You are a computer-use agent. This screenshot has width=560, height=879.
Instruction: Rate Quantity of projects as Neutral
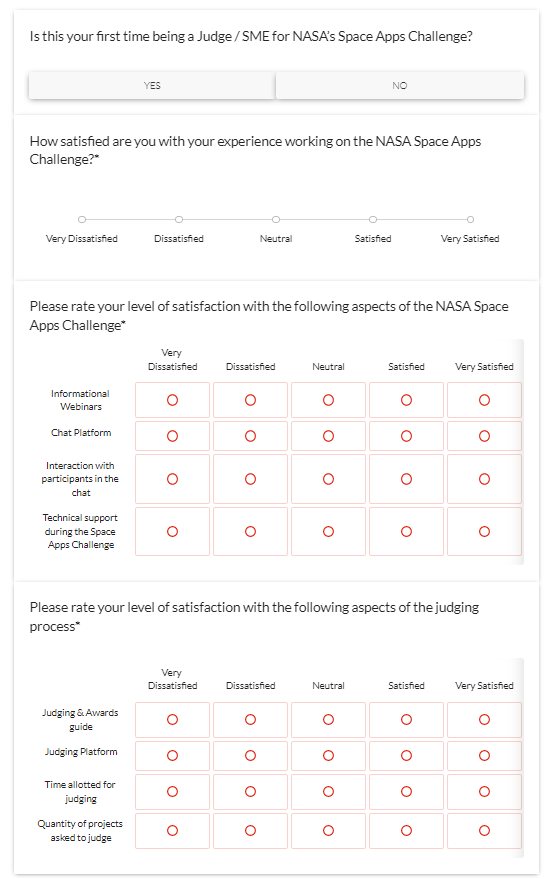click(x=328, y=830)
